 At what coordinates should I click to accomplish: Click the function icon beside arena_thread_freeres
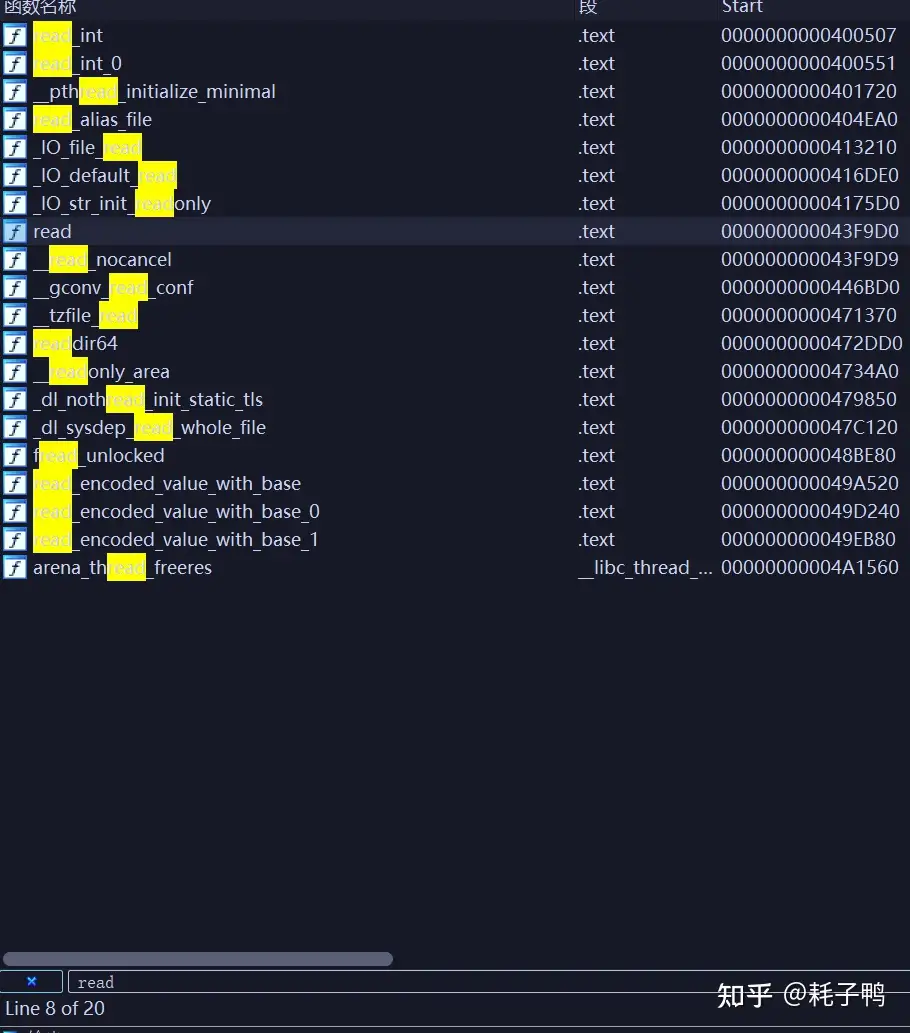point(14,568)
